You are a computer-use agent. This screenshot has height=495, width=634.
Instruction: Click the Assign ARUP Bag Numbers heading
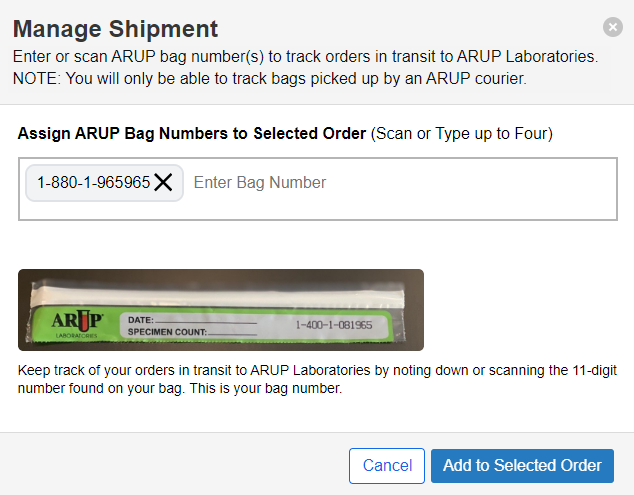pyautogui.click(x=192, y=134)
